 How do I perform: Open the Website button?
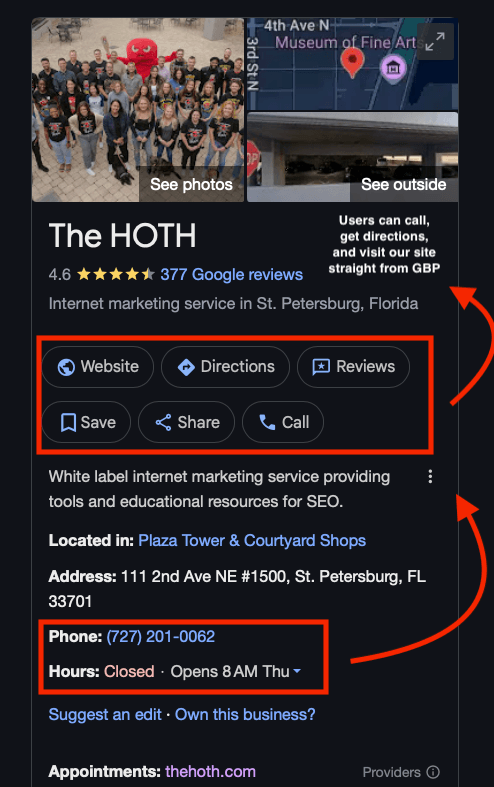pyautogui.click(x=98, y=367)
